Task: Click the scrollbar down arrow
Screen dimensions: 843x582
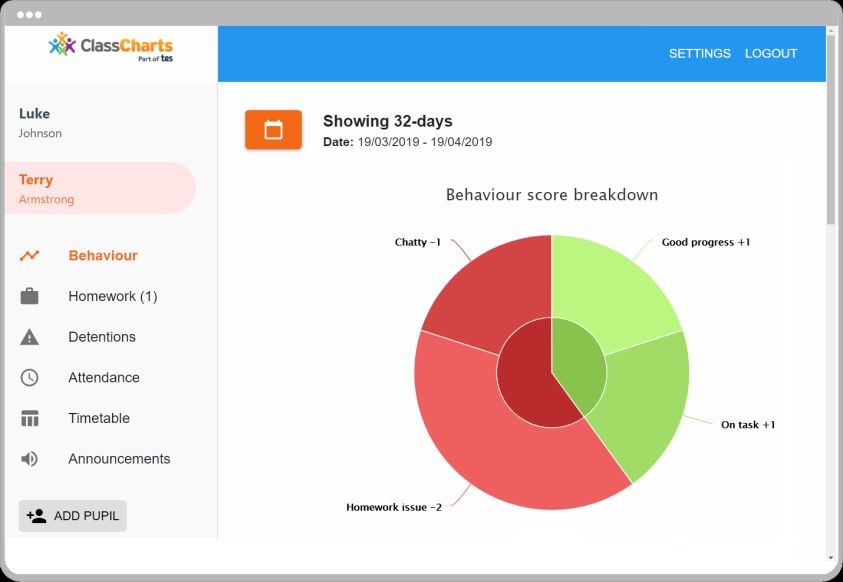Action: pyautogui.click(x=831, y=558)
